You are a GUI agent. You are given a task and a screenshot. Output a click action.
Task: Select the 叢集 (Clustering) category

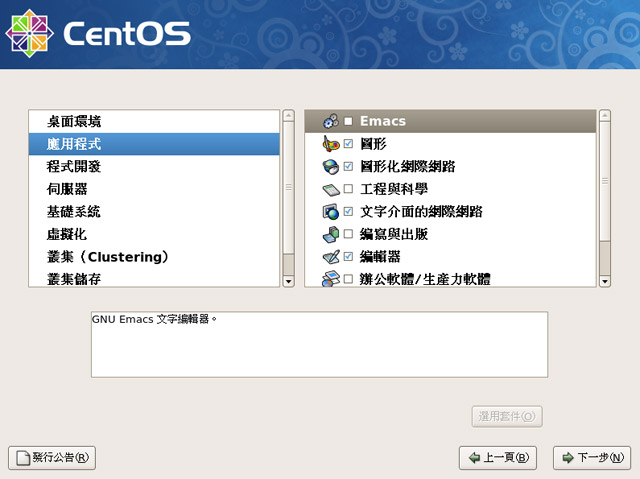[154, 257]
